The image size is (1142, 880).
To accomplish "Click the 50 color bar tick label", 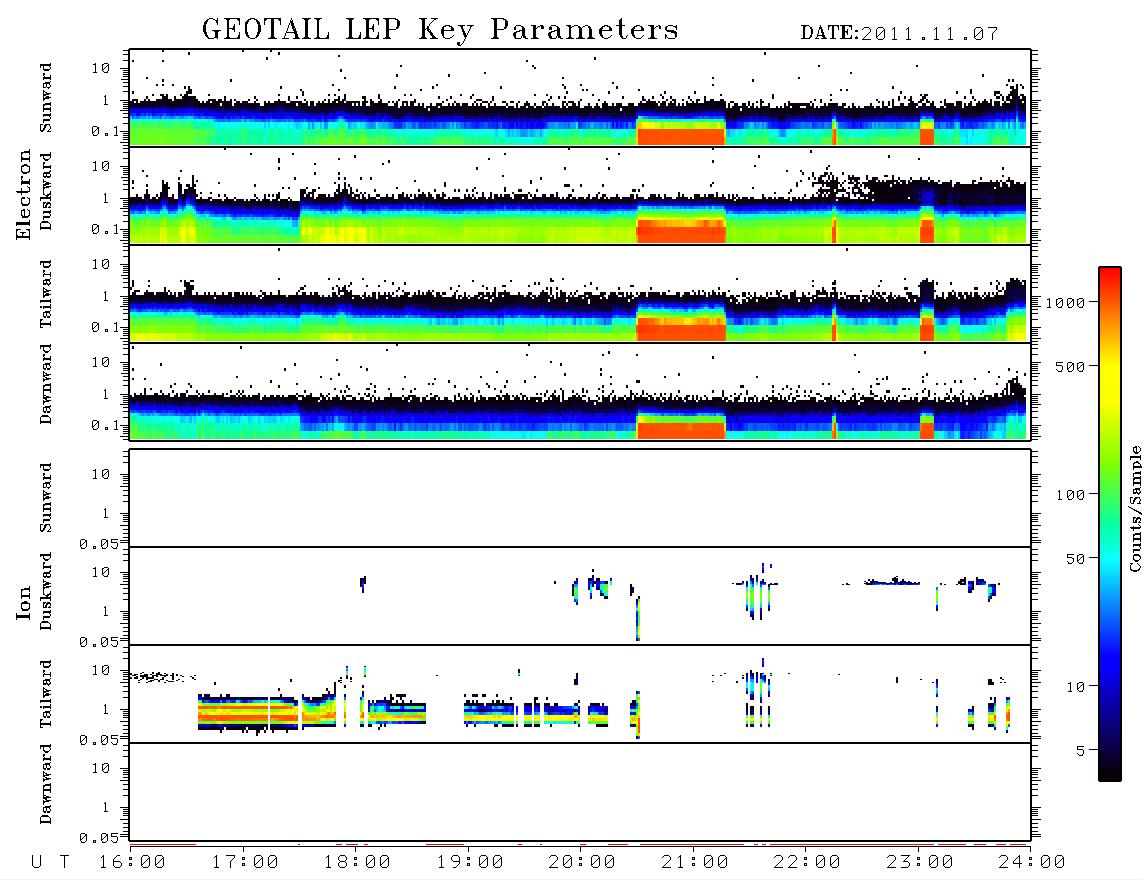I will (1075, 559).
